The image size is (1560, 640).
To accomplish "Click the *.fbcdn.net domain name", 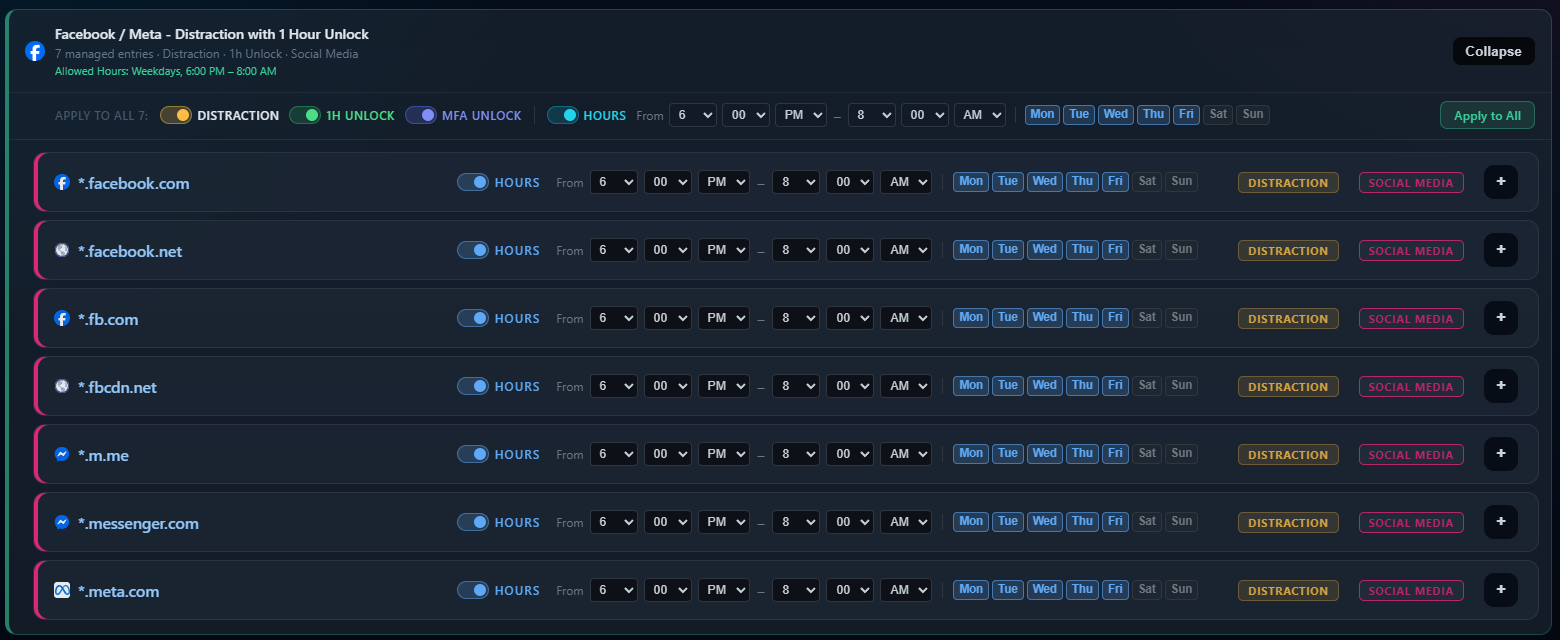I will 117,387.
